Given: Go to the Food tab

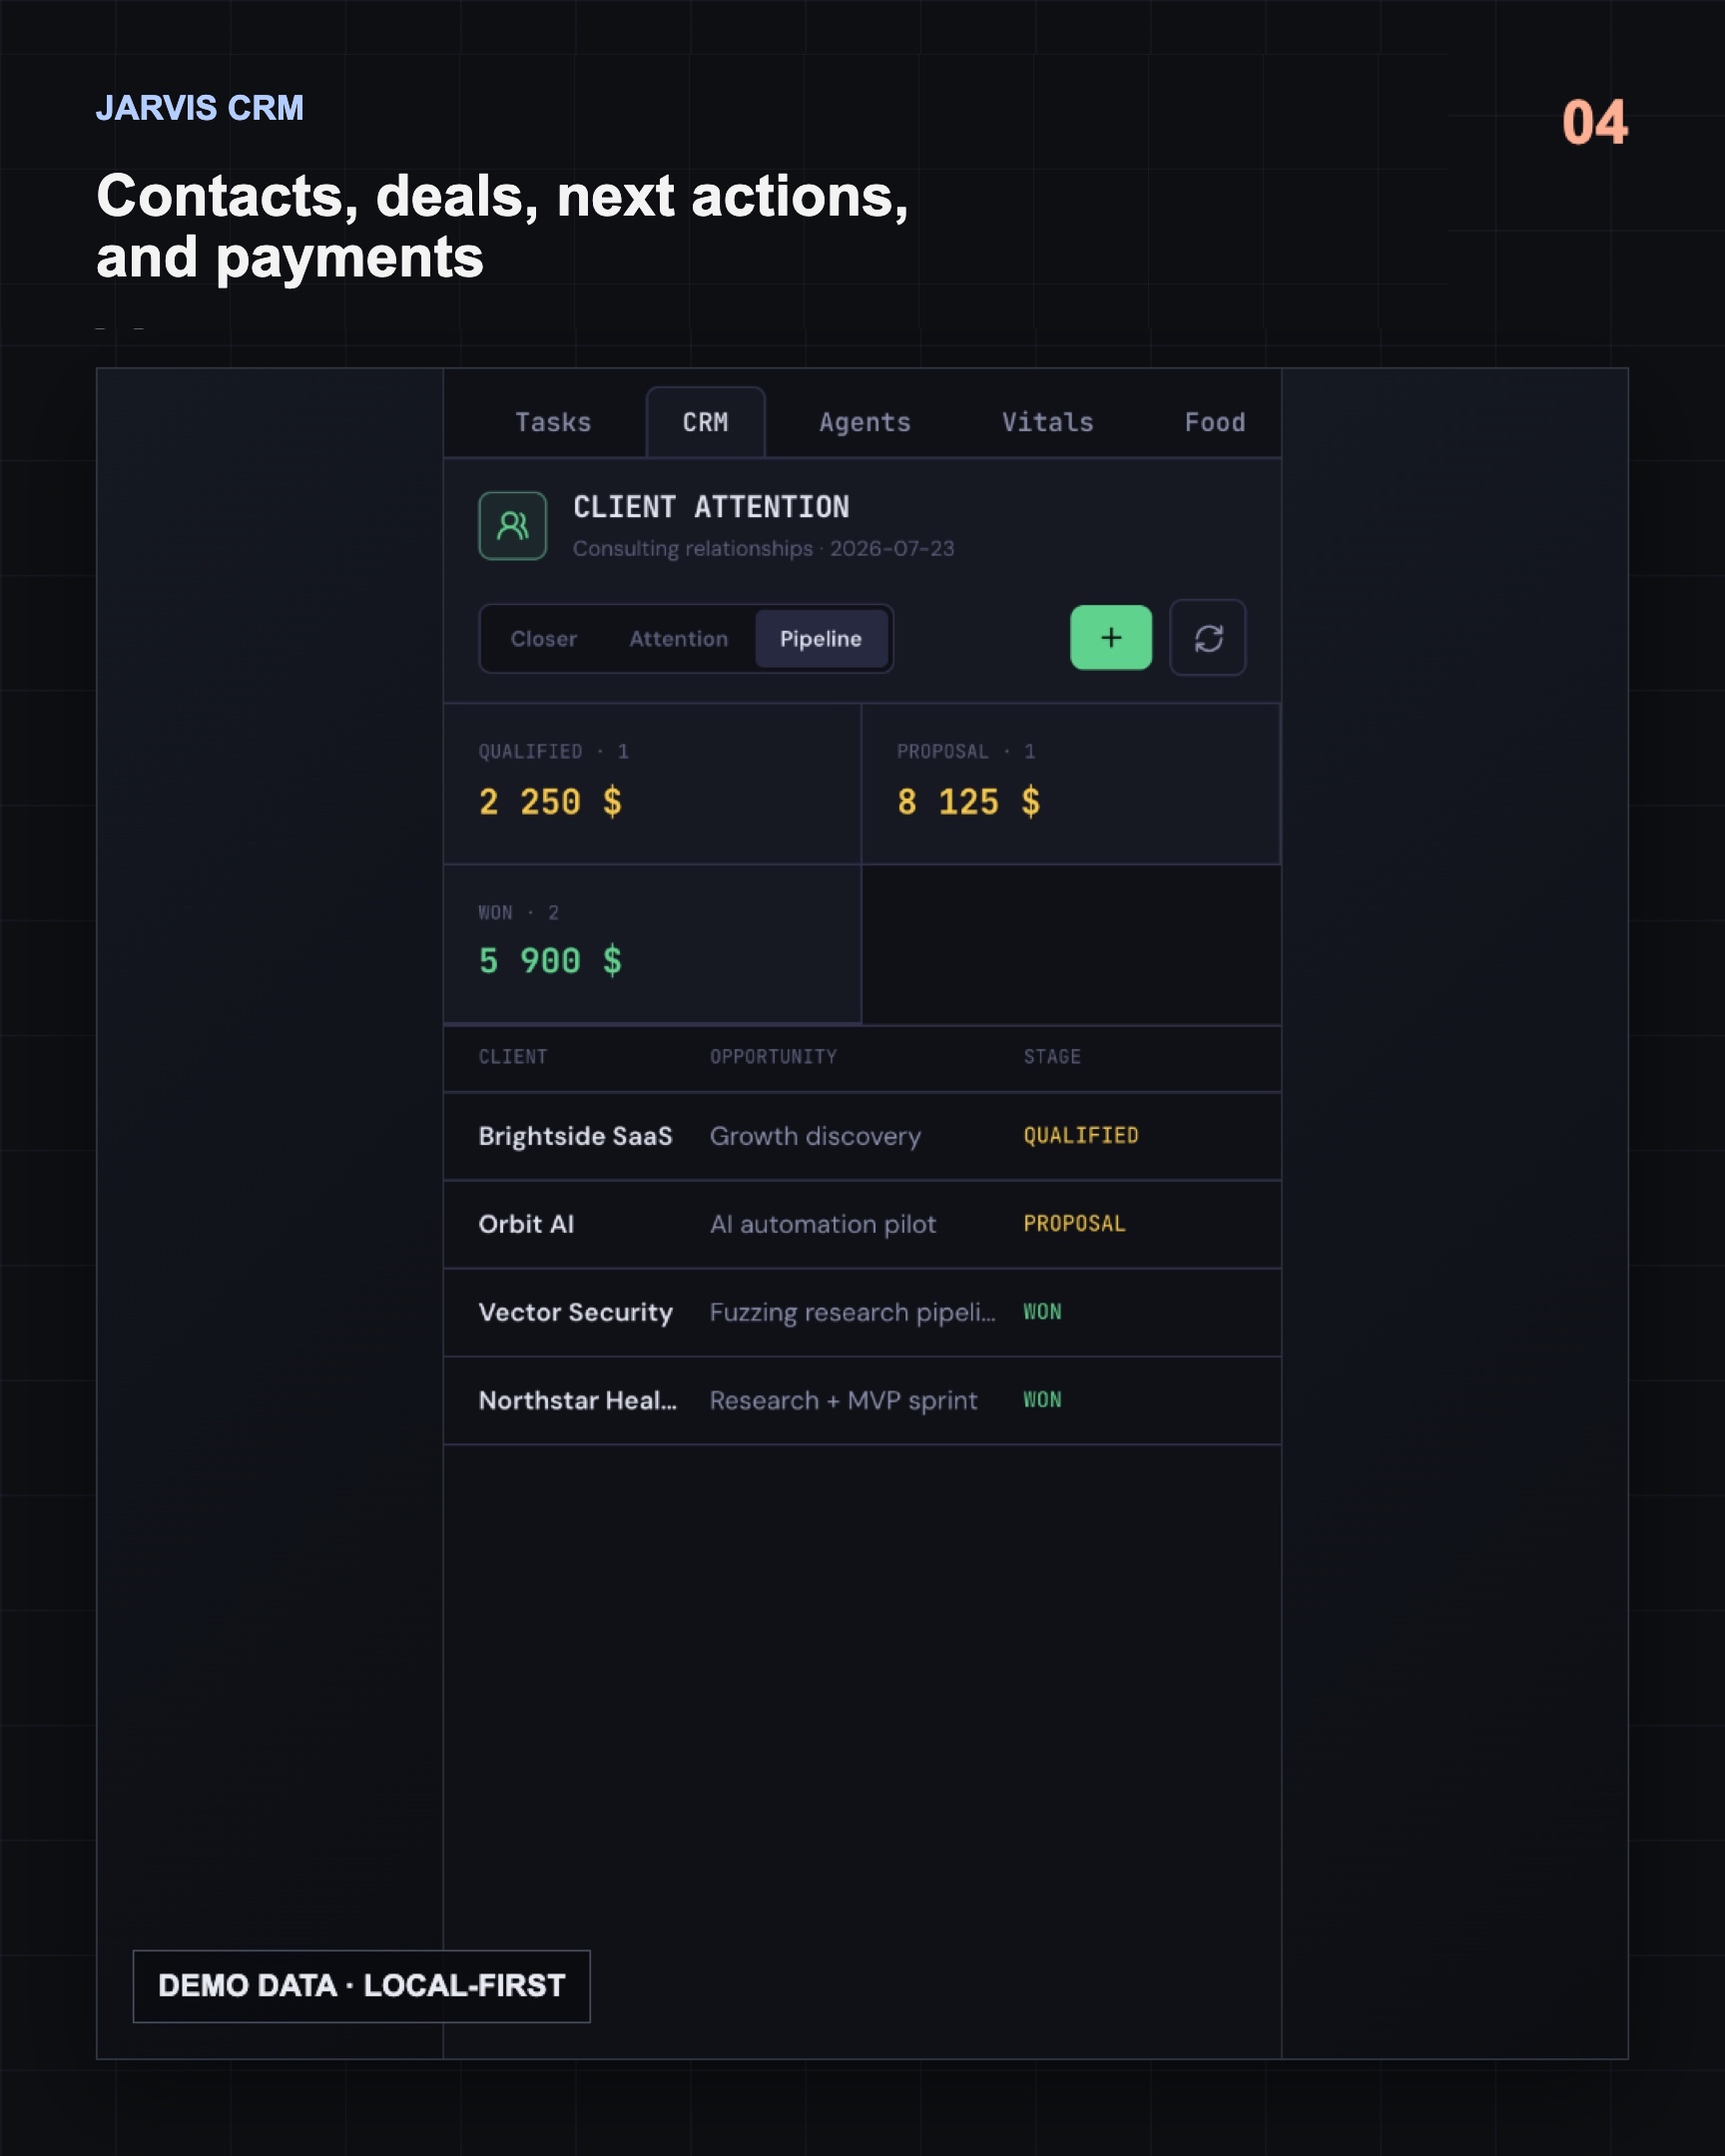Looking at the screenshot, I should [1214, 422].
